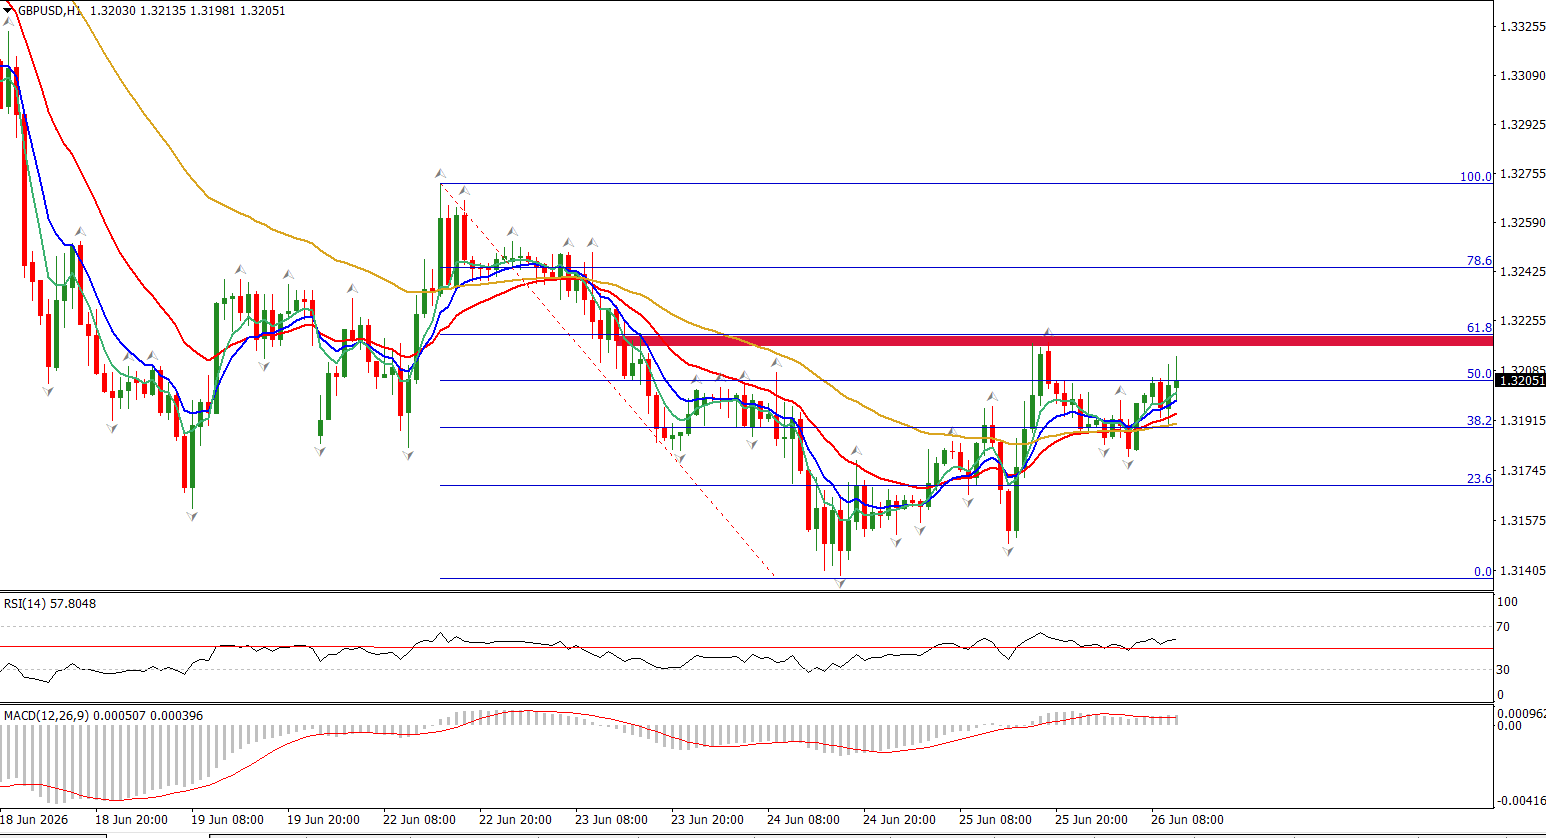Viewport: 1546px width, 838px height.
Task: Click the 24 Jun 20:00 time label
Action: click(x=899, y=820)
